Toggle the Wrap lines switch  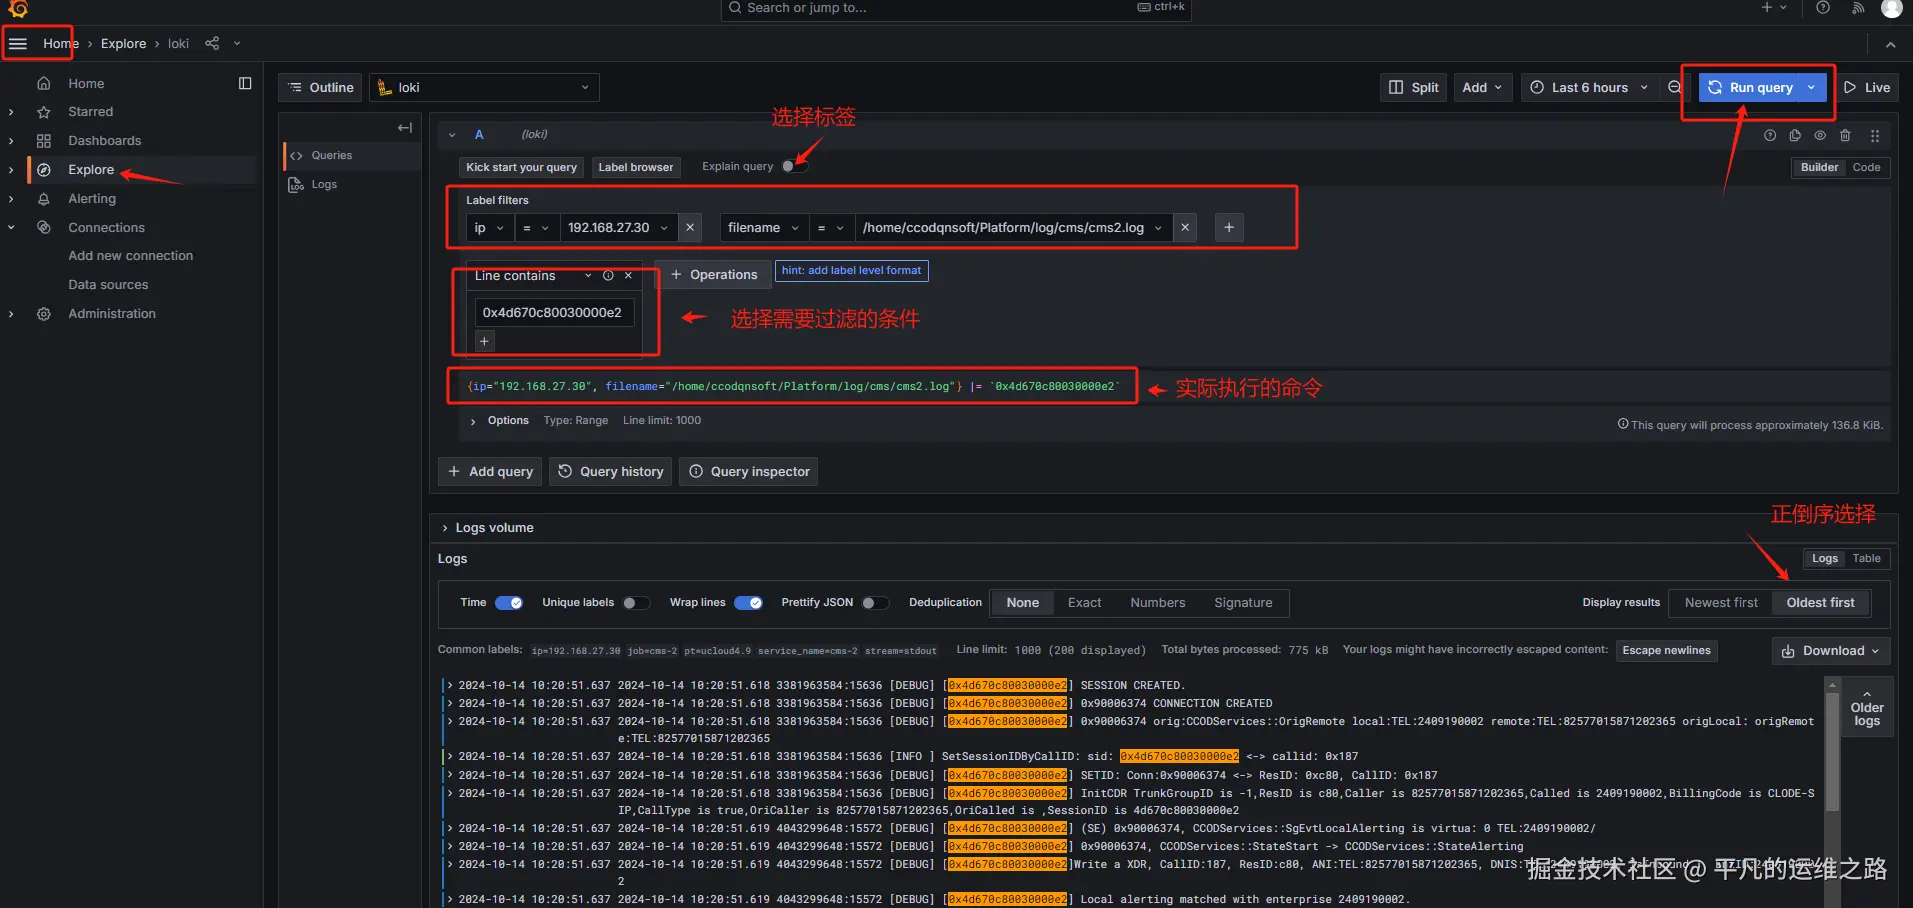coord(748,603)
